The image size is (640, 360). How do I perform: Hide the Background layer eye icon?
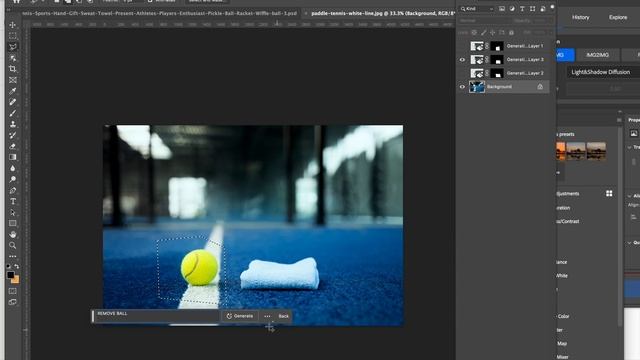462,87
